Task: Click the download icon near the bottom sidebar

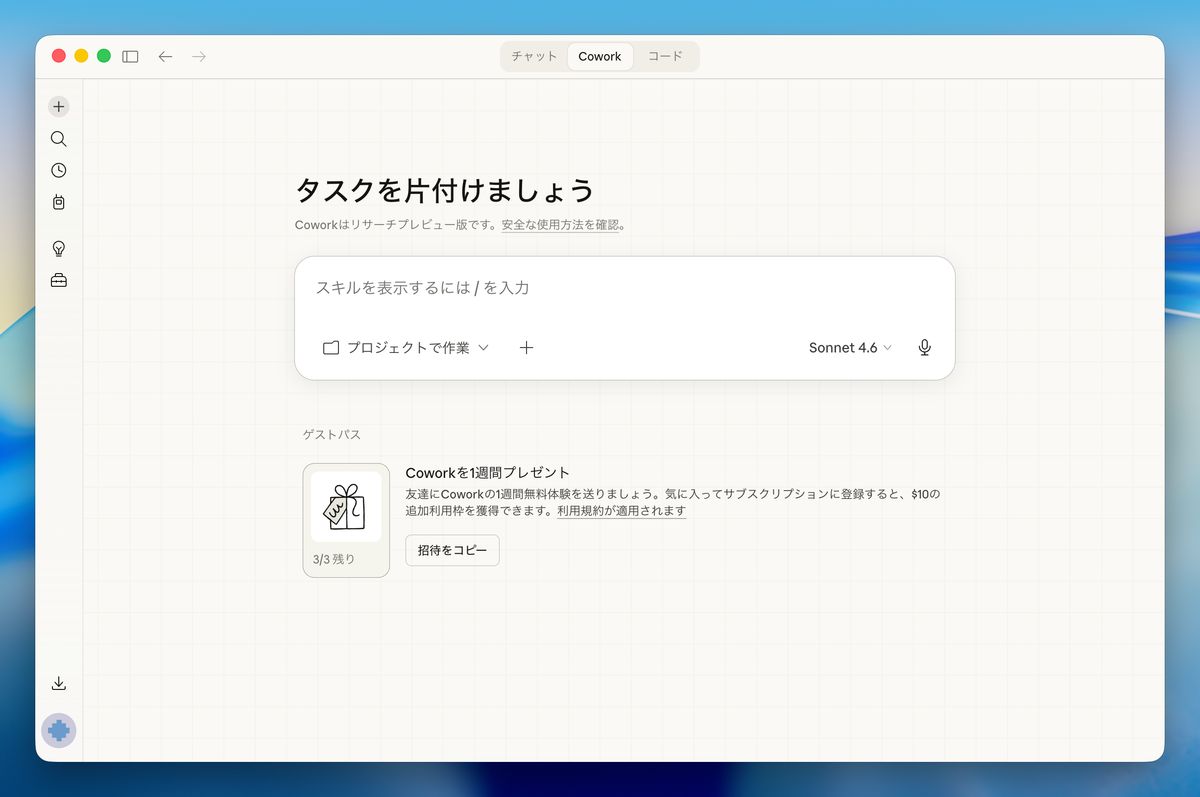Action: 58,683
